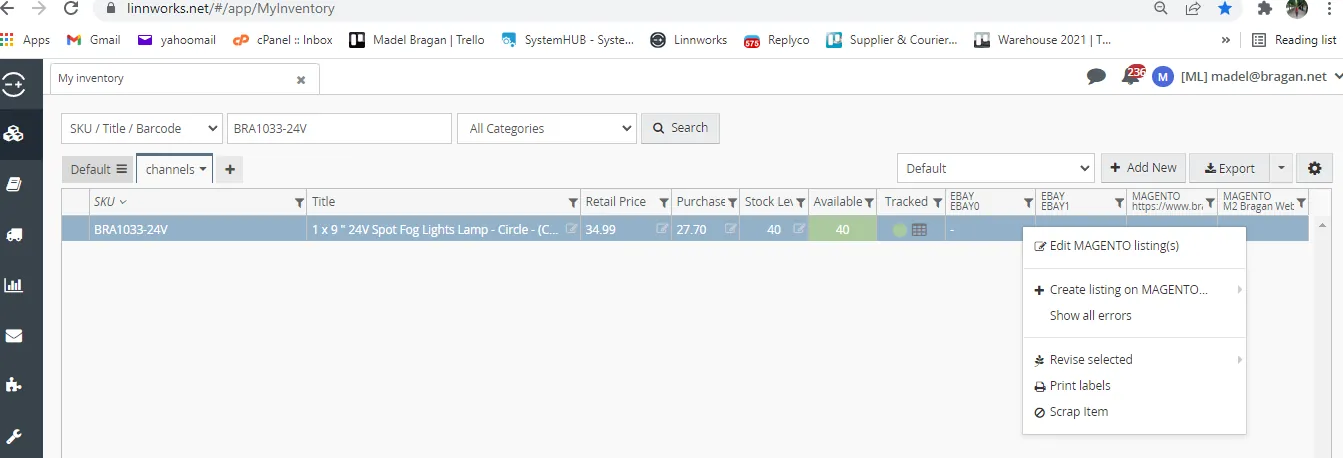This screenshot has height=458, width=1343.
Task: Click the search text field with BRA1033-24V
Action: 339,128
